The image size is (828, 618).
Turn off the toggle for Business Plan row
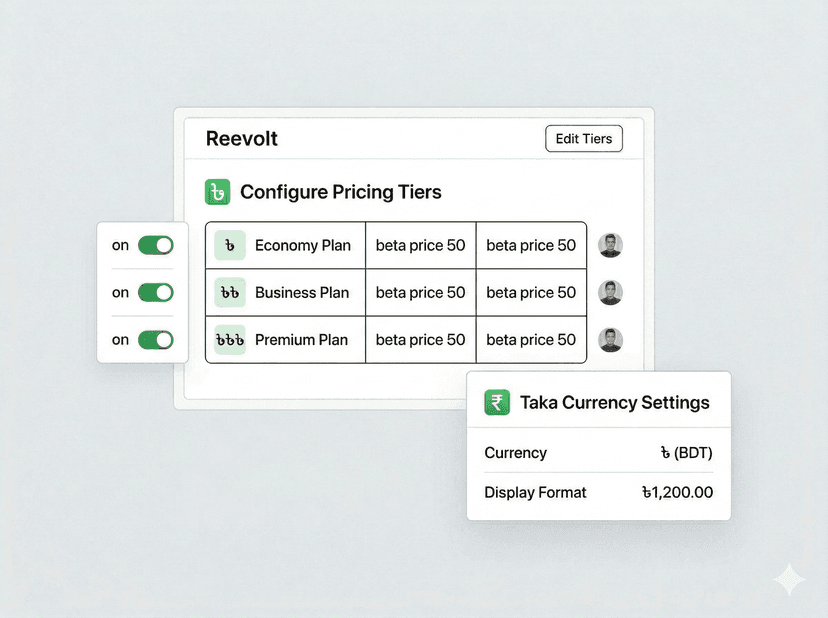[x=156, y=292]
